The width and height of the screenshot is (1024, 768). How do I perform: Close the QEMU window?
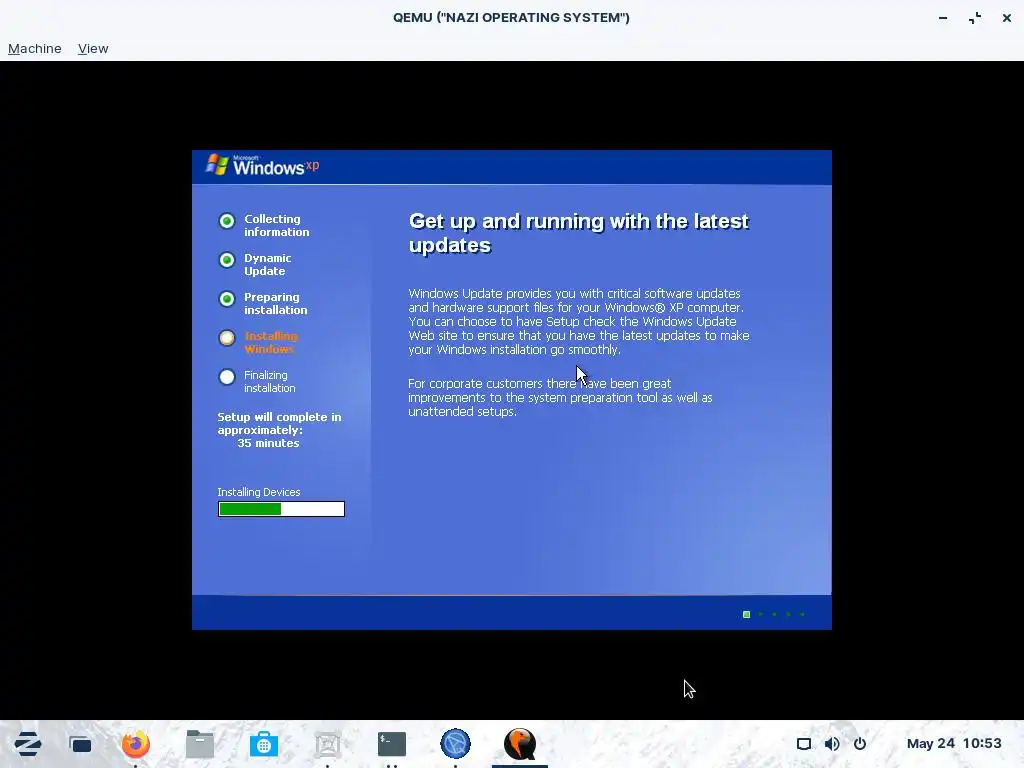tap(1007, 18)
